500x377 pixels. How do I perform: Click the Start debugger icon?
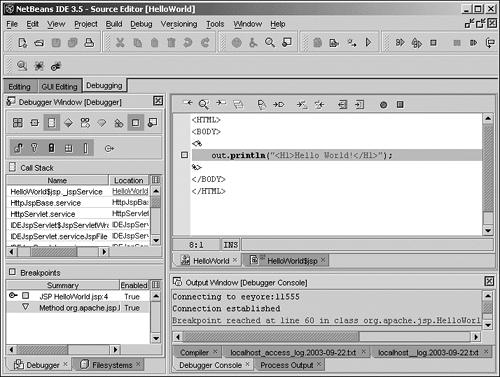click(x=400, y=43)
